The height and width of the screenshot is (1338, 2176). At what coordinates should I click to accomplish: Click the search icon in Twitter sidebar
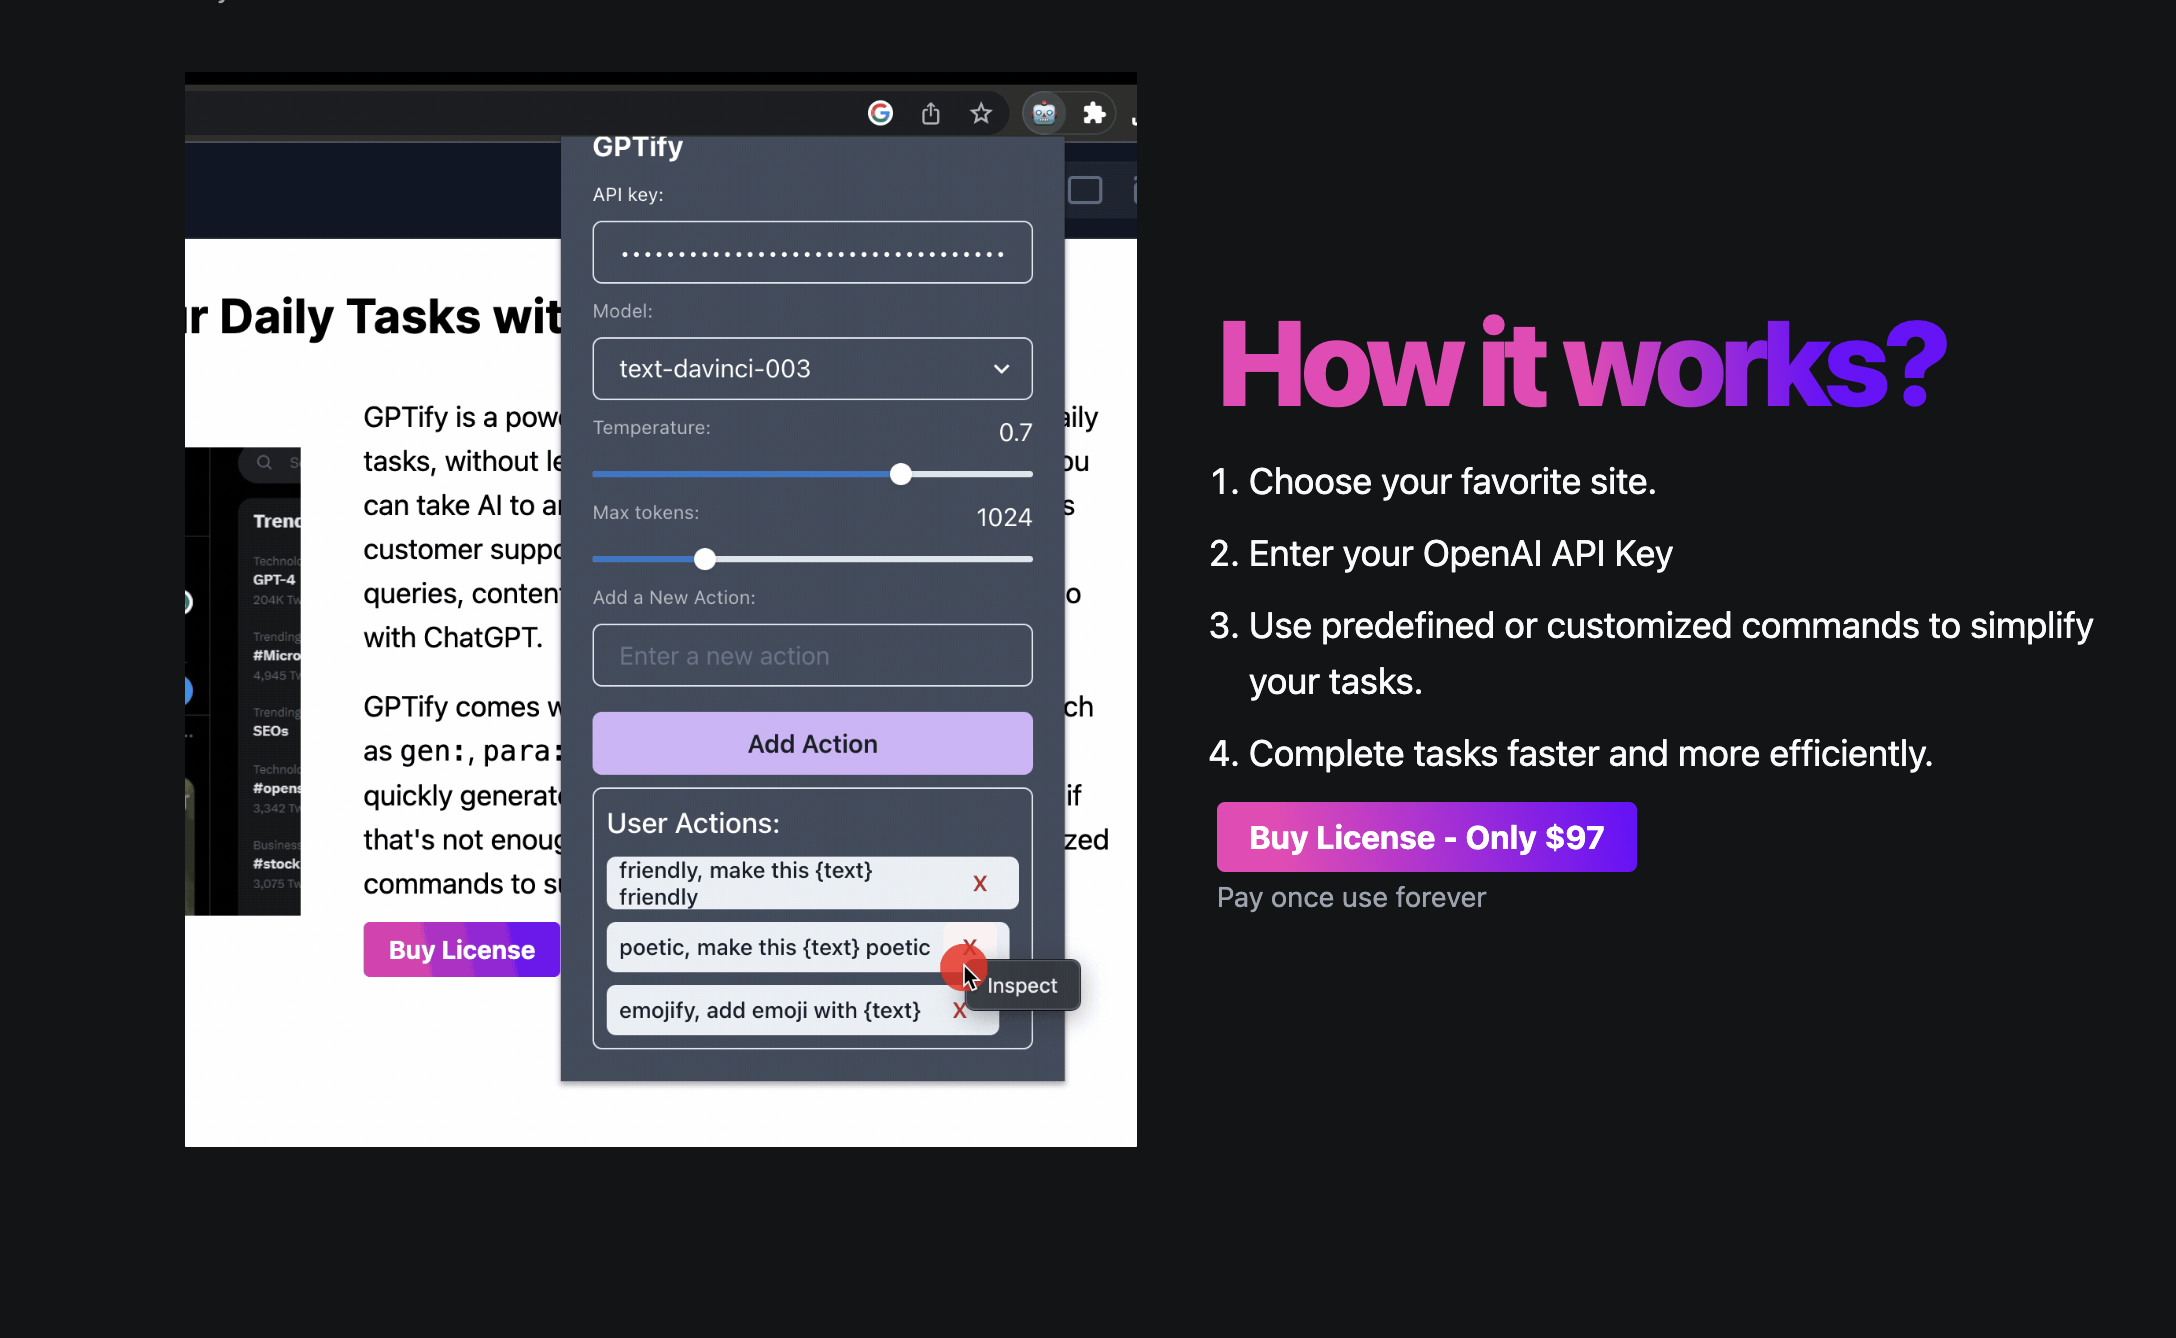pos(264,462)
